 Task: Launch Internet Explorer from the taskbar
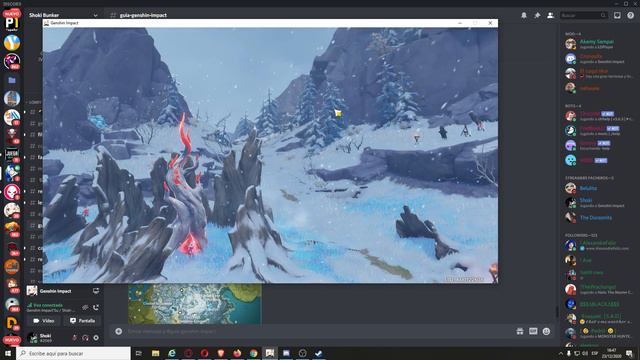pos(172,353)
